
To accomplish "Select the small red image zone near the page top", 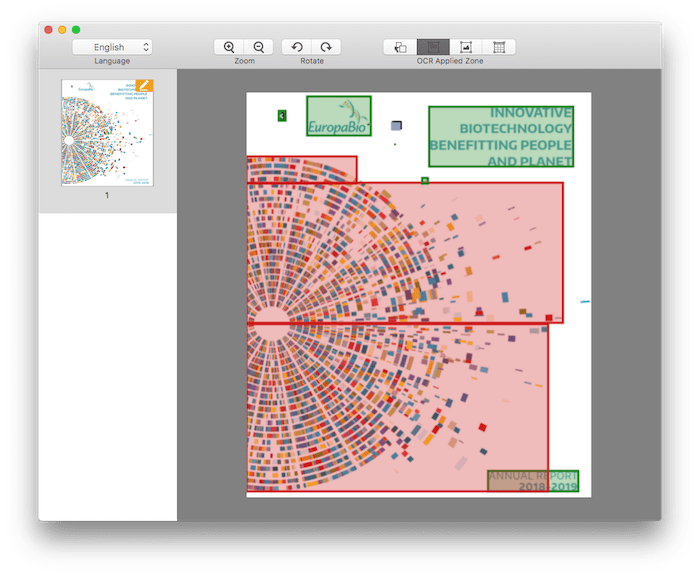I will pyautogui.click(x=302, y=169).
